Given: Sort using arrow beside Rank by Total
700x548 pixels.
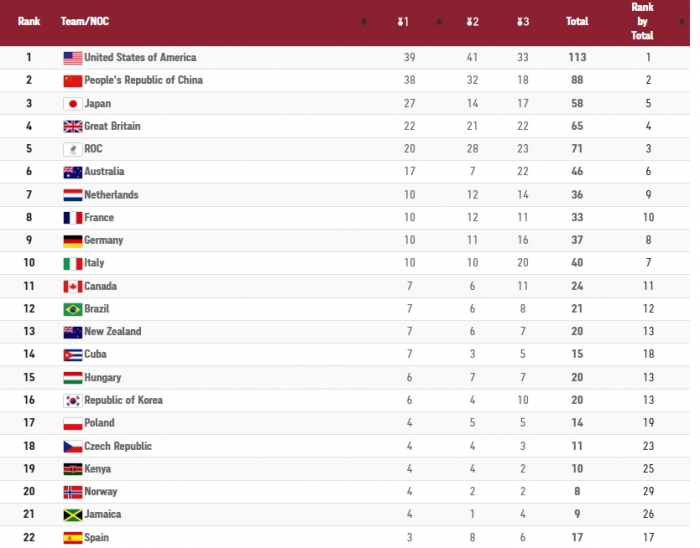Looking at the screenshot, I should click(x=682, y=21).
